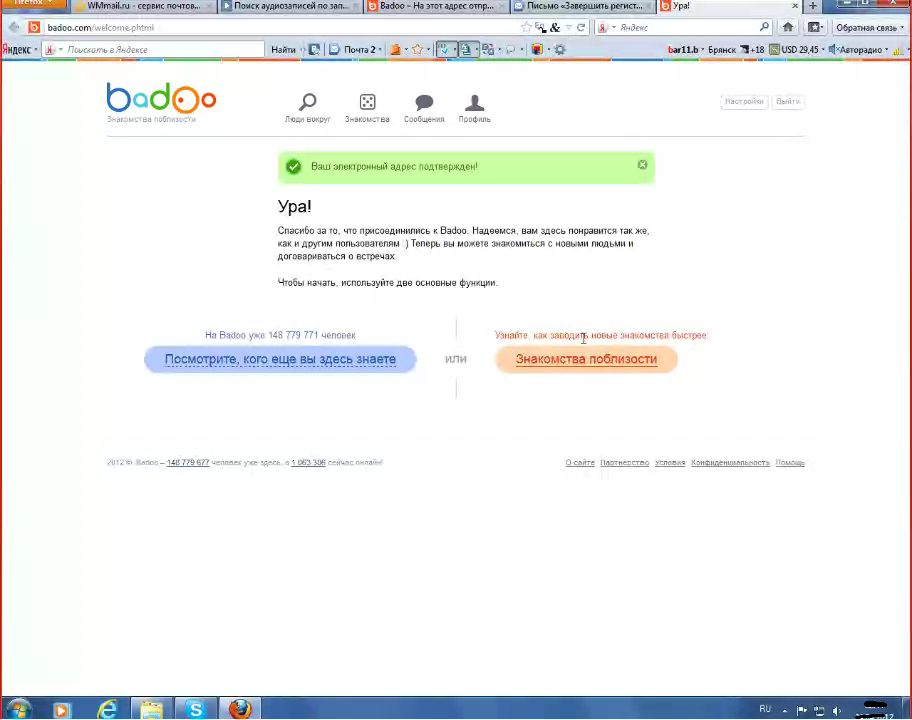Image resolution: width=912 pixels, height=720 pixels.
Task: Click Авторадио radio widget
Action: [855, 49]
